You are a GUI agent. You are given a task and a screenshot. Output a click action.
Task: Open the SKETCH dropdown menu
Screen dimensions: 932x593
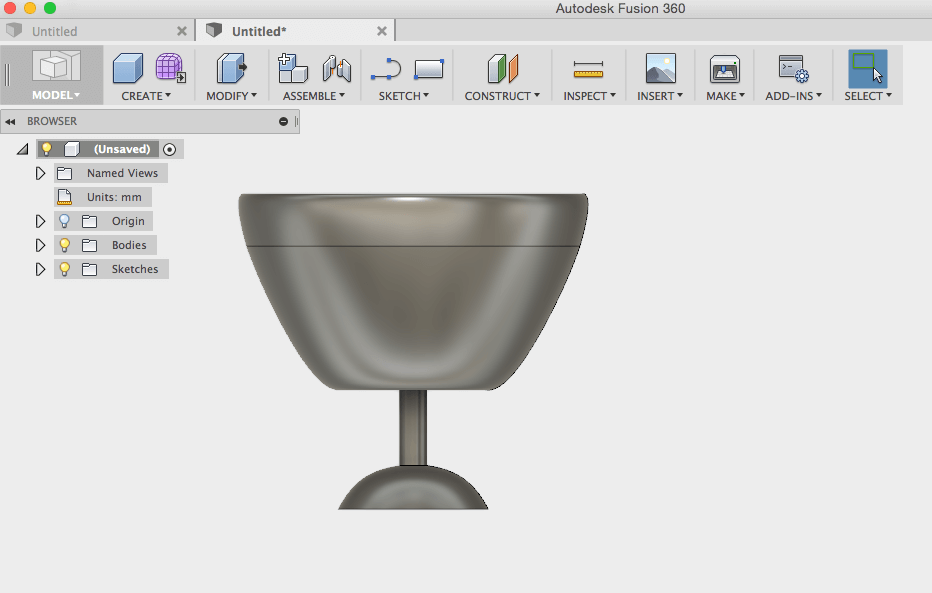(404, 96)
